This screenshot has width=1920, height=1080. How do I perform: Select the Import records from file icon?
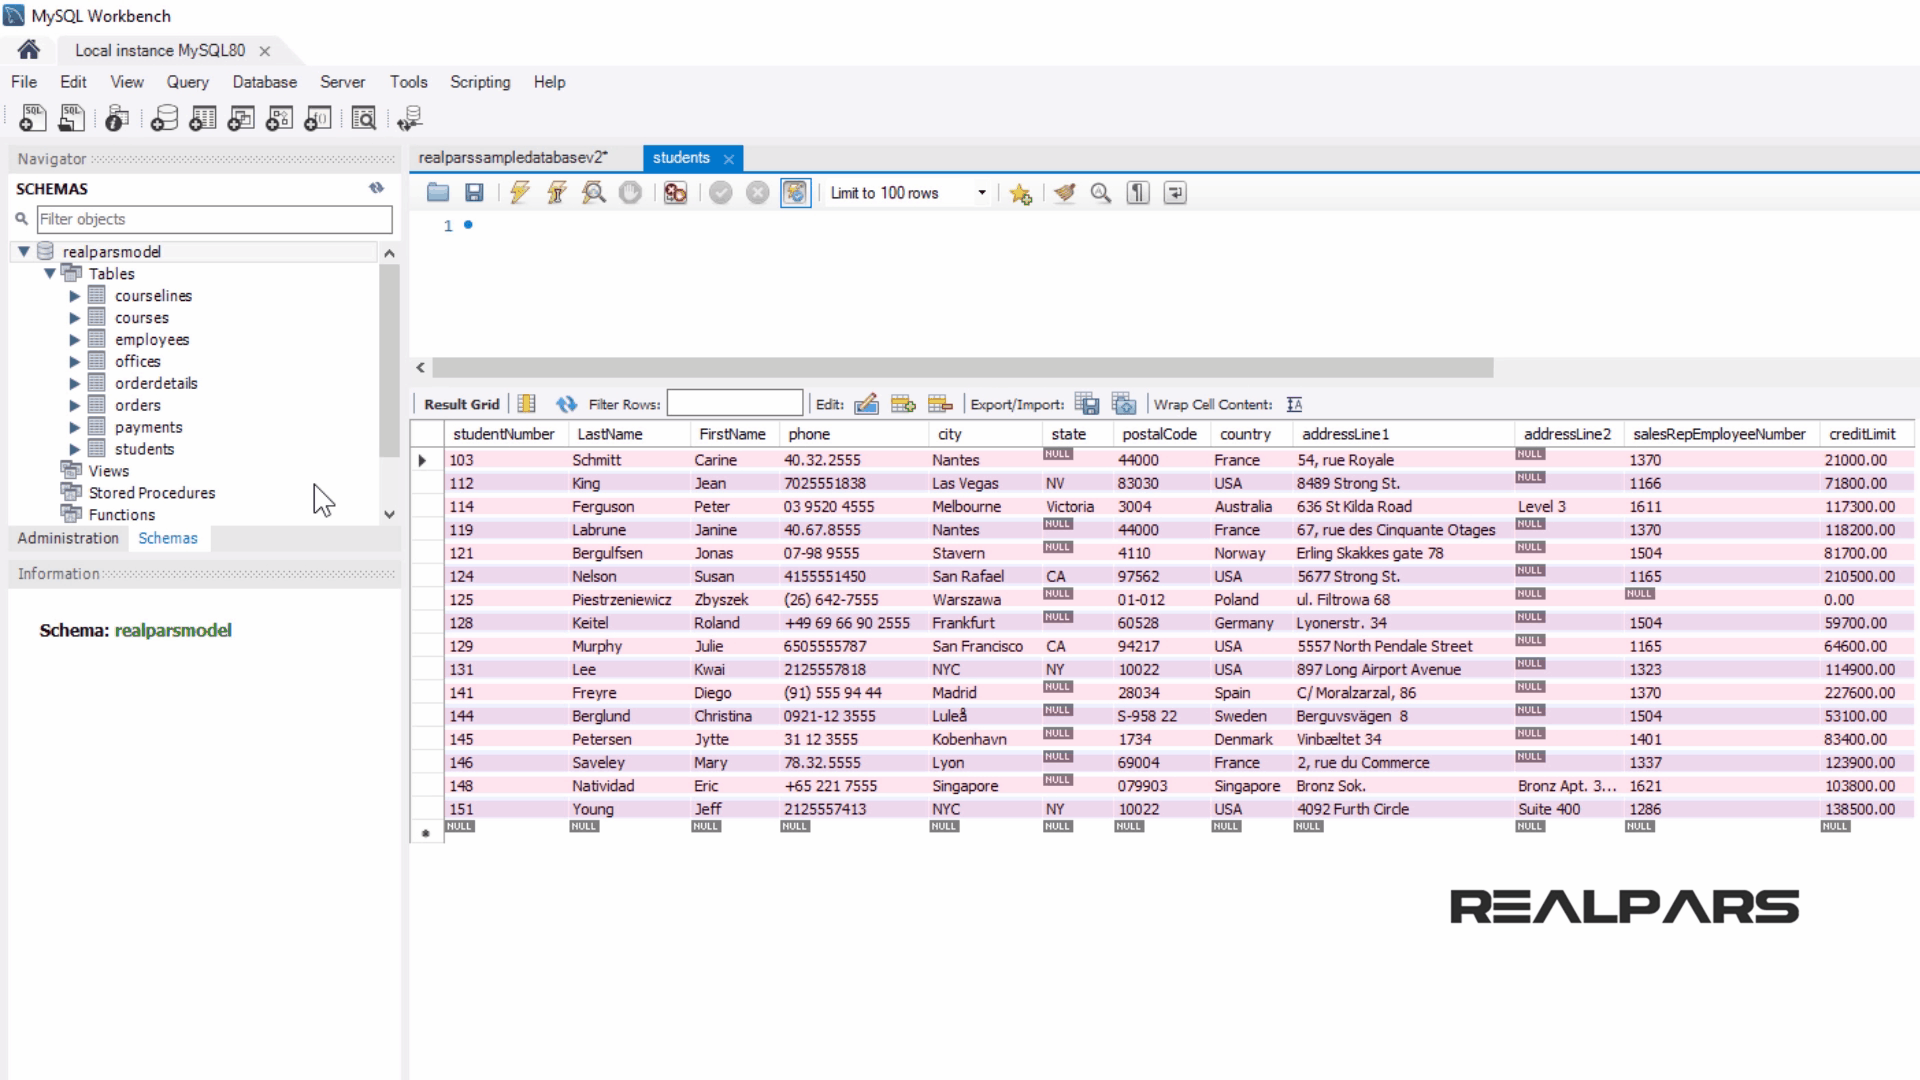click(x=1123, y=404)
